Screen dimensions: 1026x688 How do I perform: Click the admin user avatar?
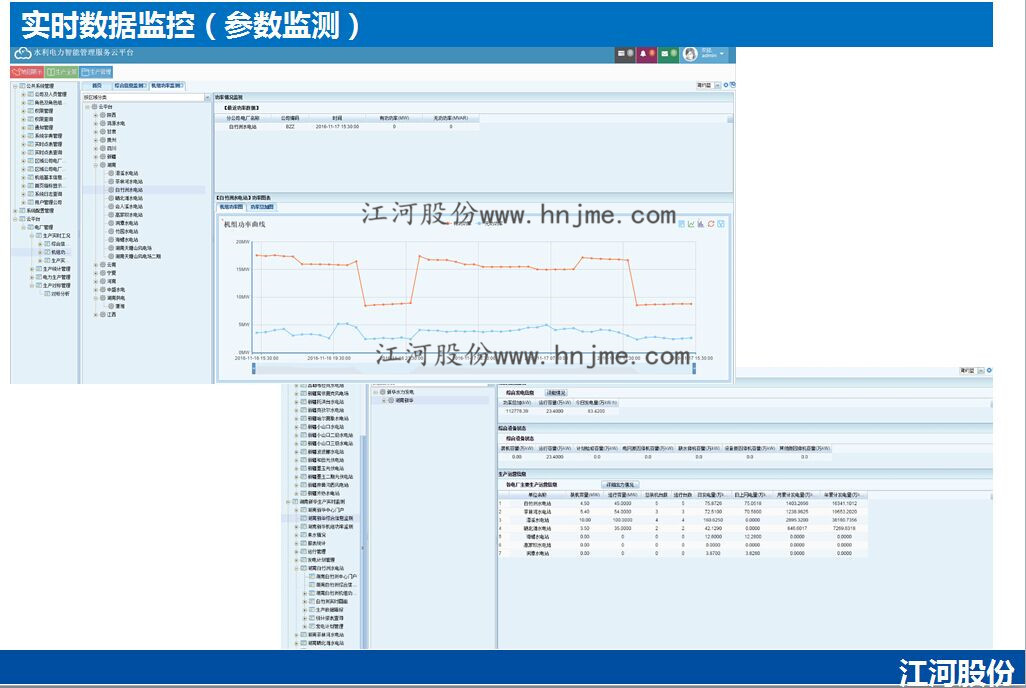coord(690,54)
